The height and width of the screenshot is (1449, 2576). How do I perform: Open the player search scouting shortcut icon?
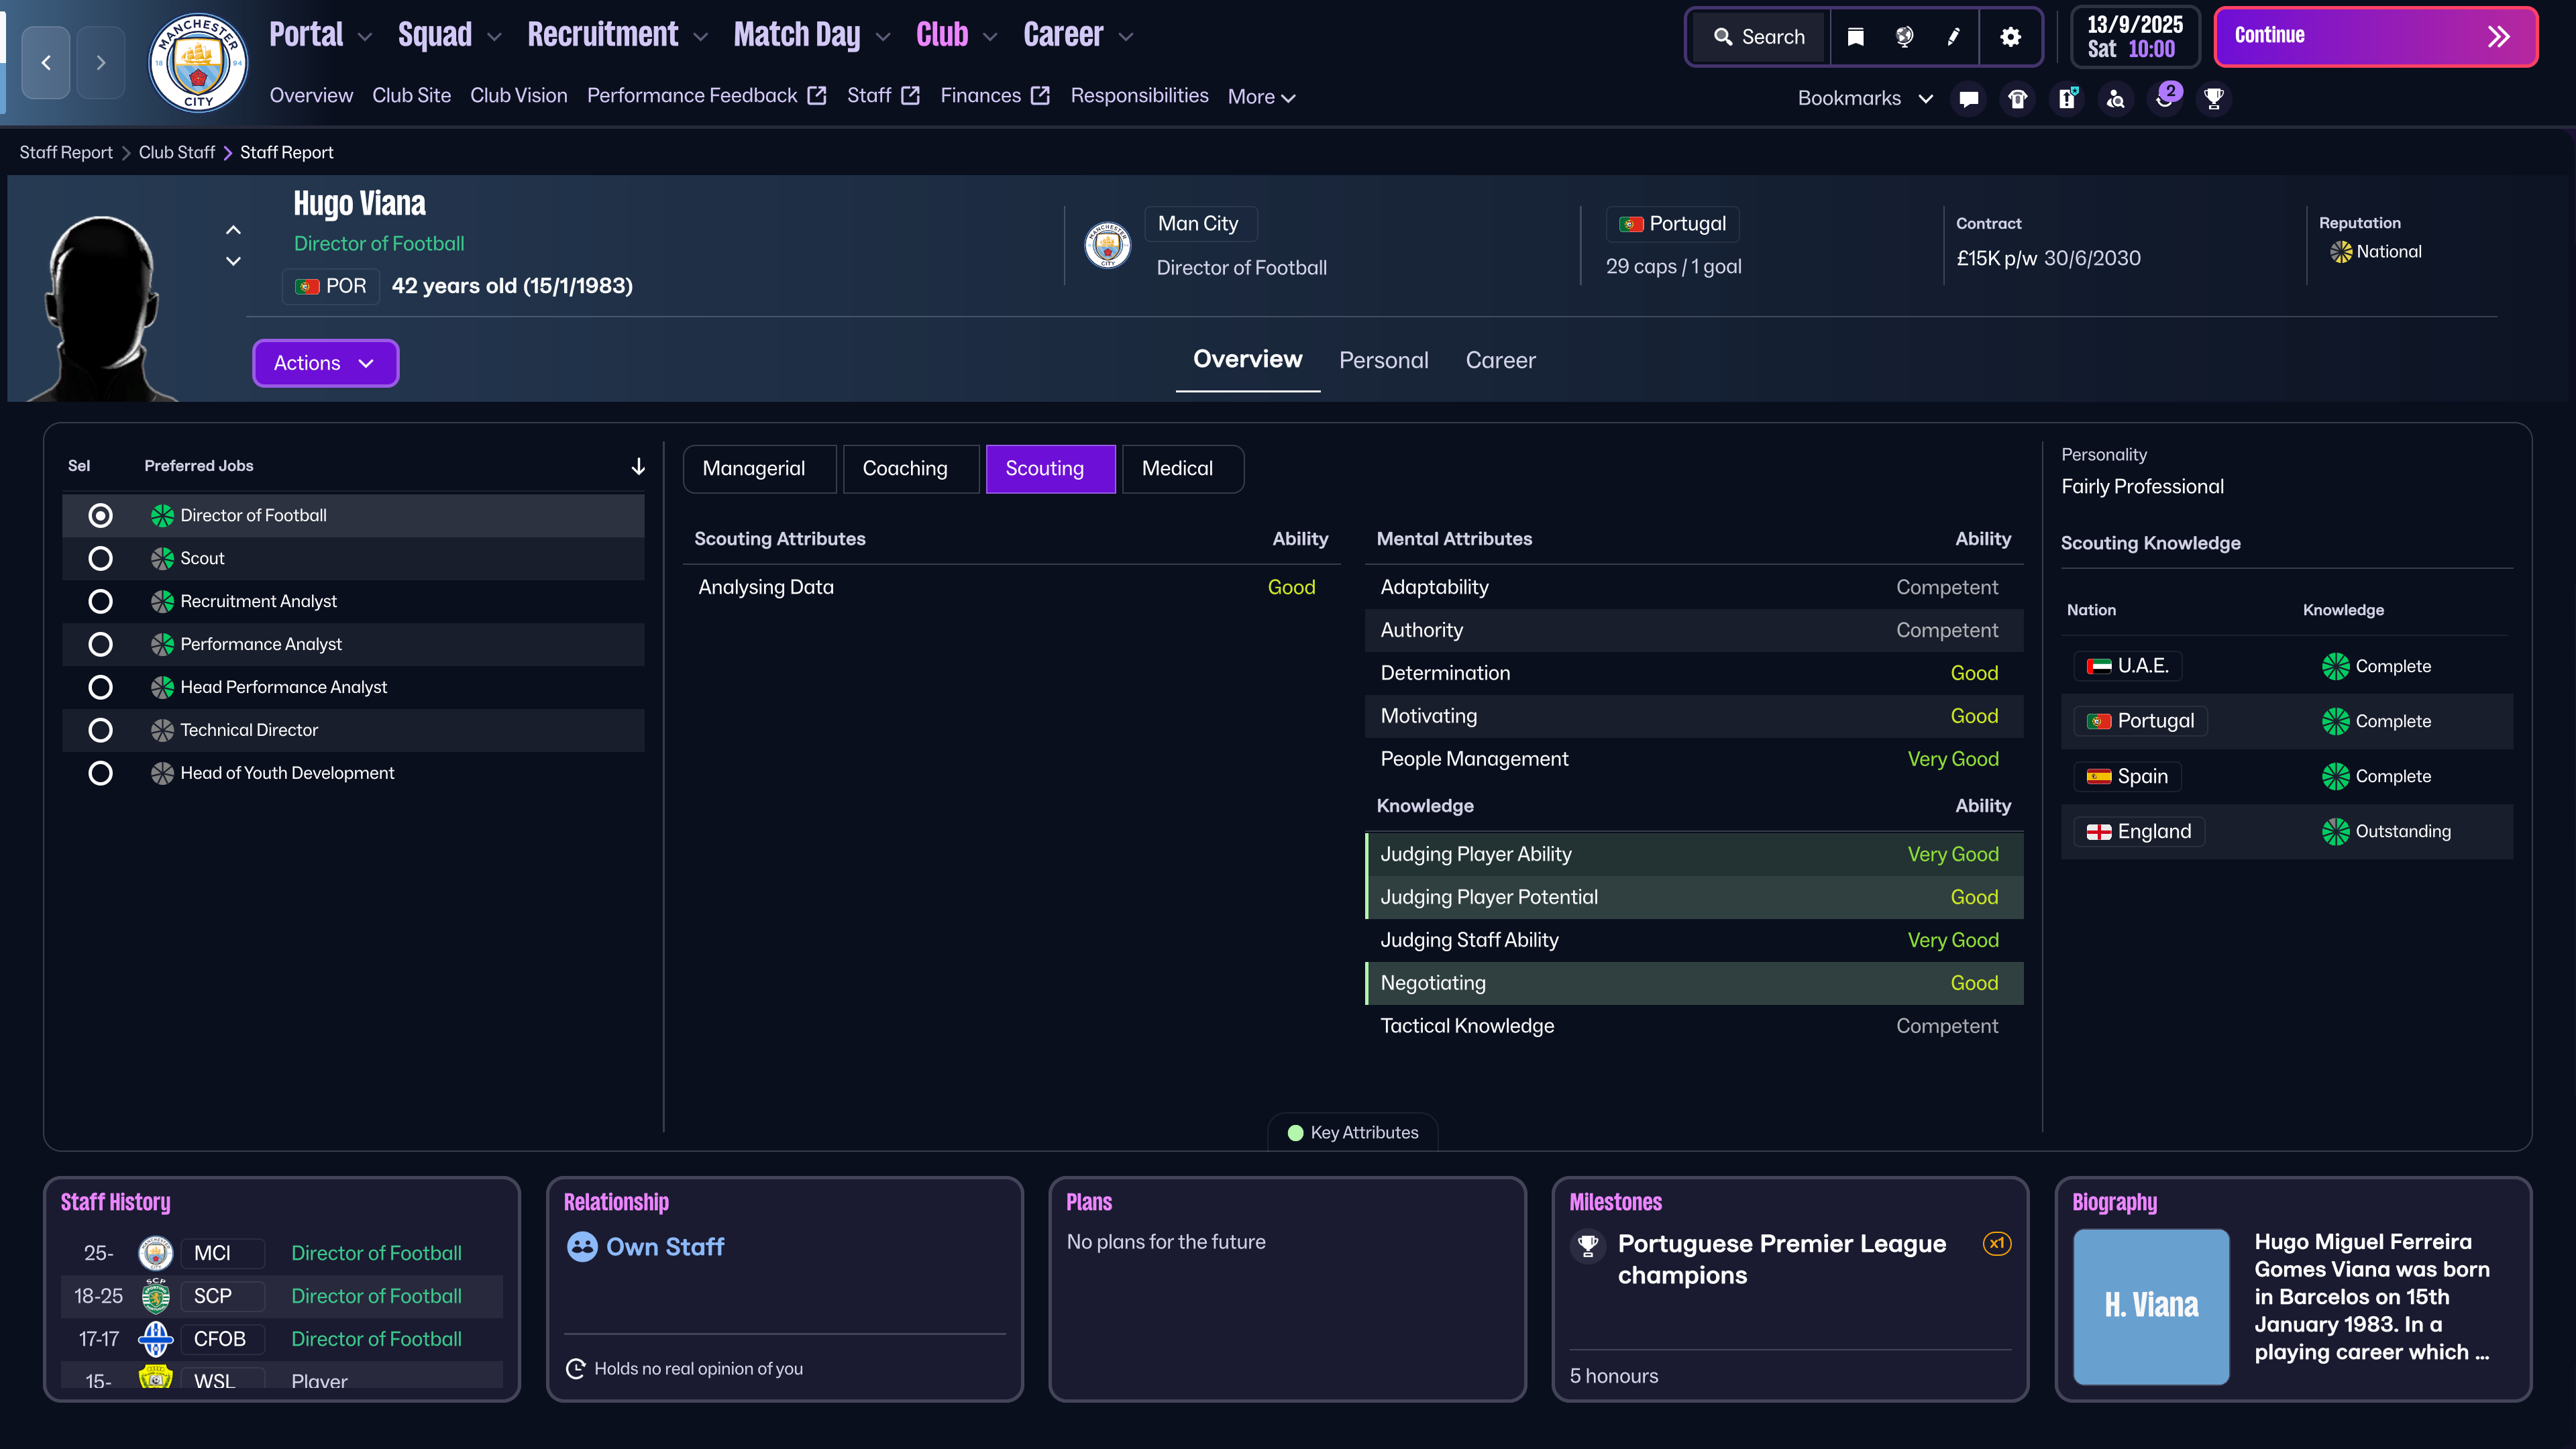coord(2116,98)
